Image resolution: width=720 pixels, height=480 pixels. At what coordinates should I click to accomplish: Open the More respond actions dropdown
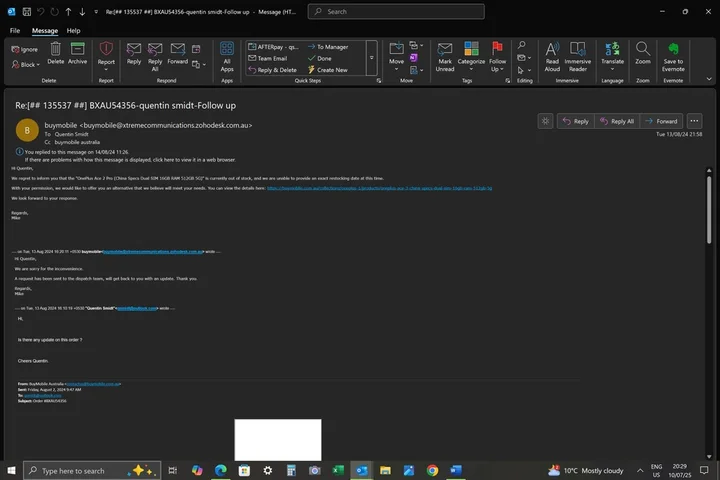(199, 64)
